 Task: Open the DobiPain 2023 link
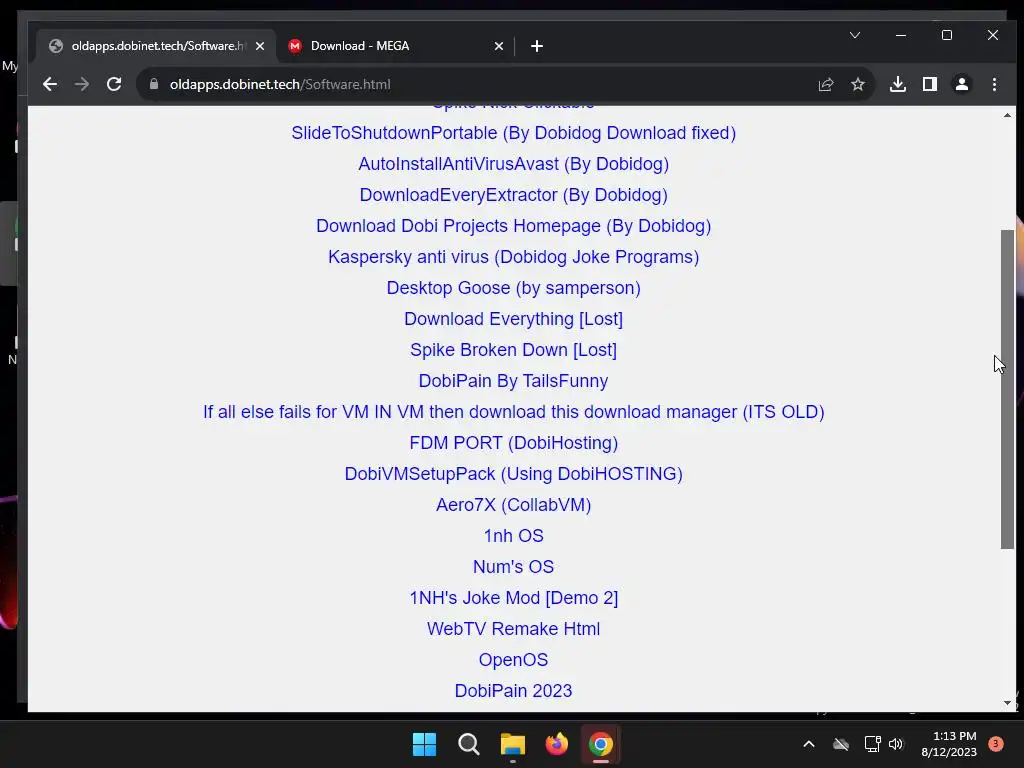tap(513, 691)
